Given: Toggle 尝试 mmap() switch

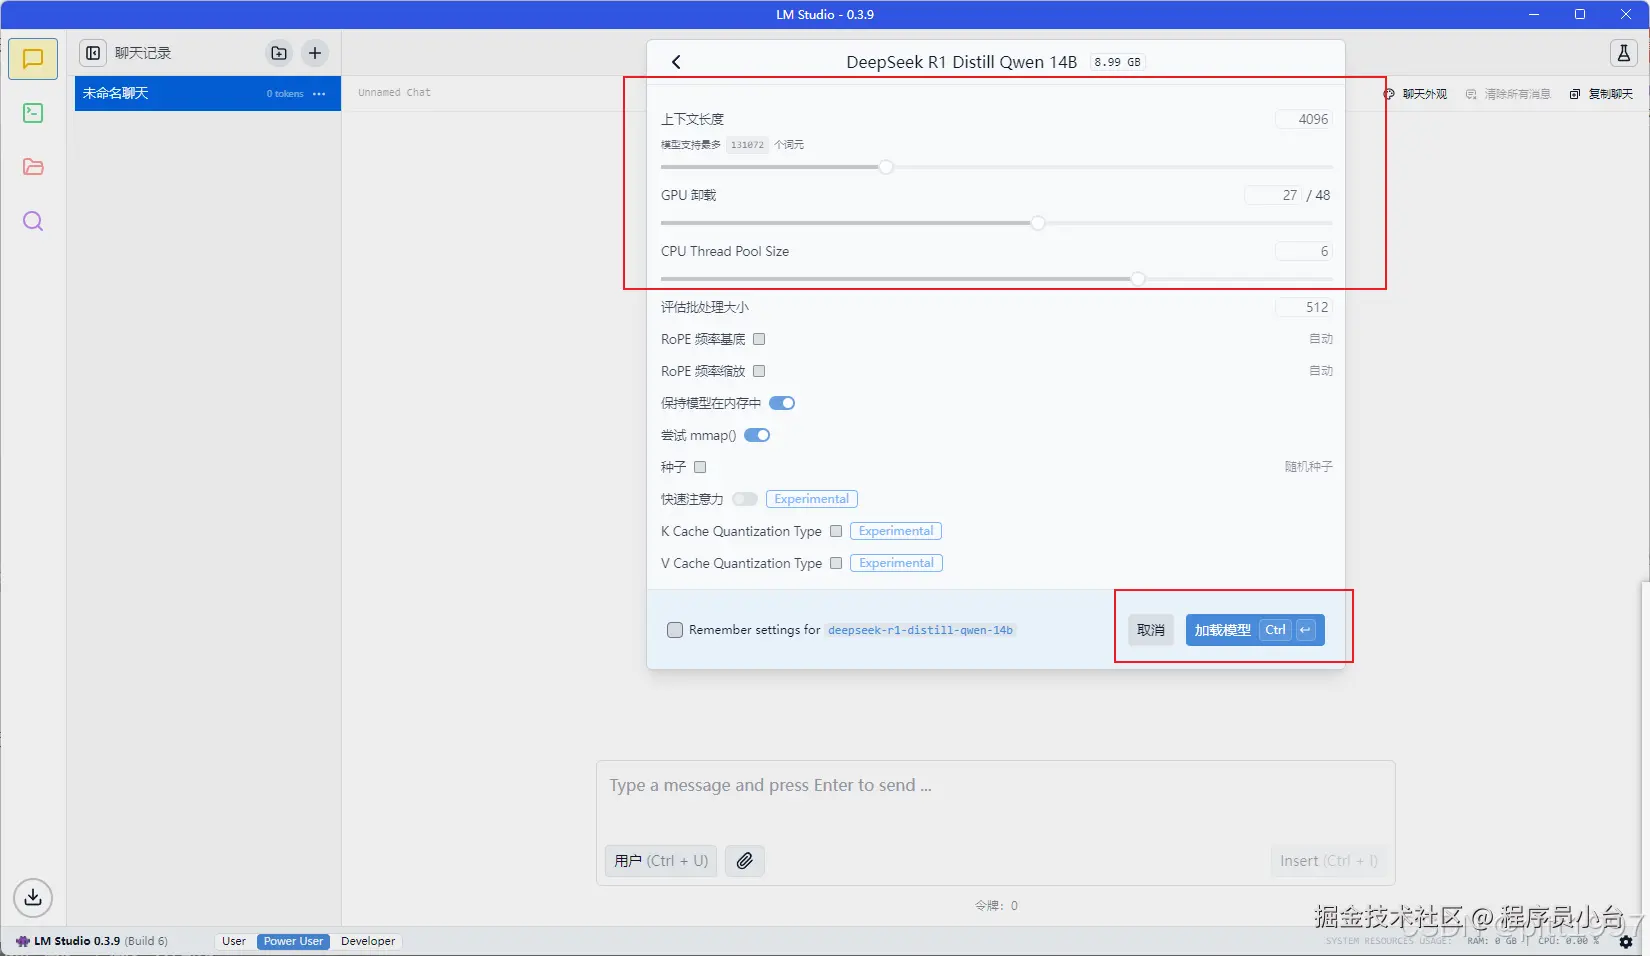Looking at the screenshot, I should (757, 435).
